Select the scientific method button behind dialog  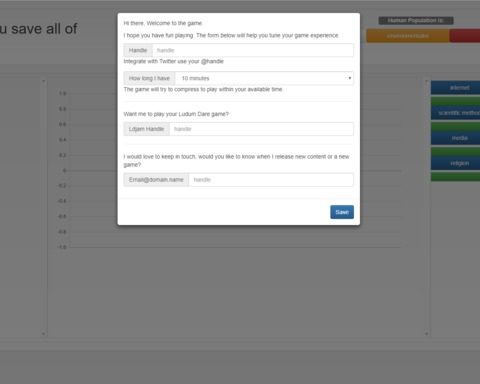click(x=455, y=113)
